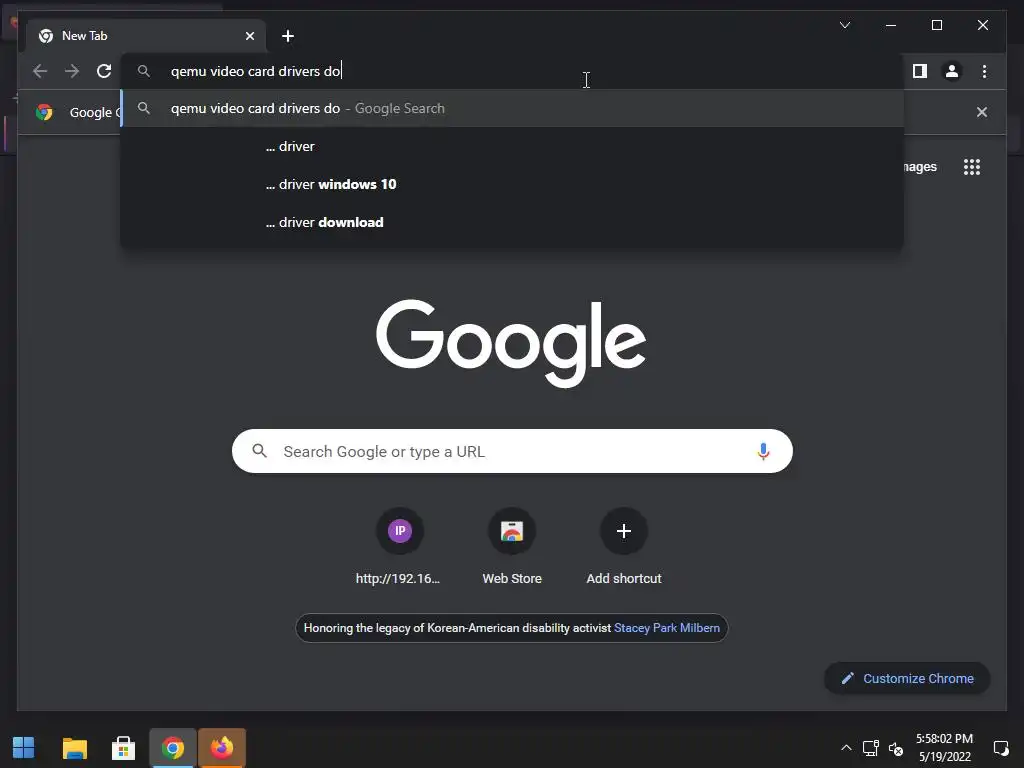Open the profile avatar menu
Viewport: 1024px width, 768px height.
coord(952,71)
